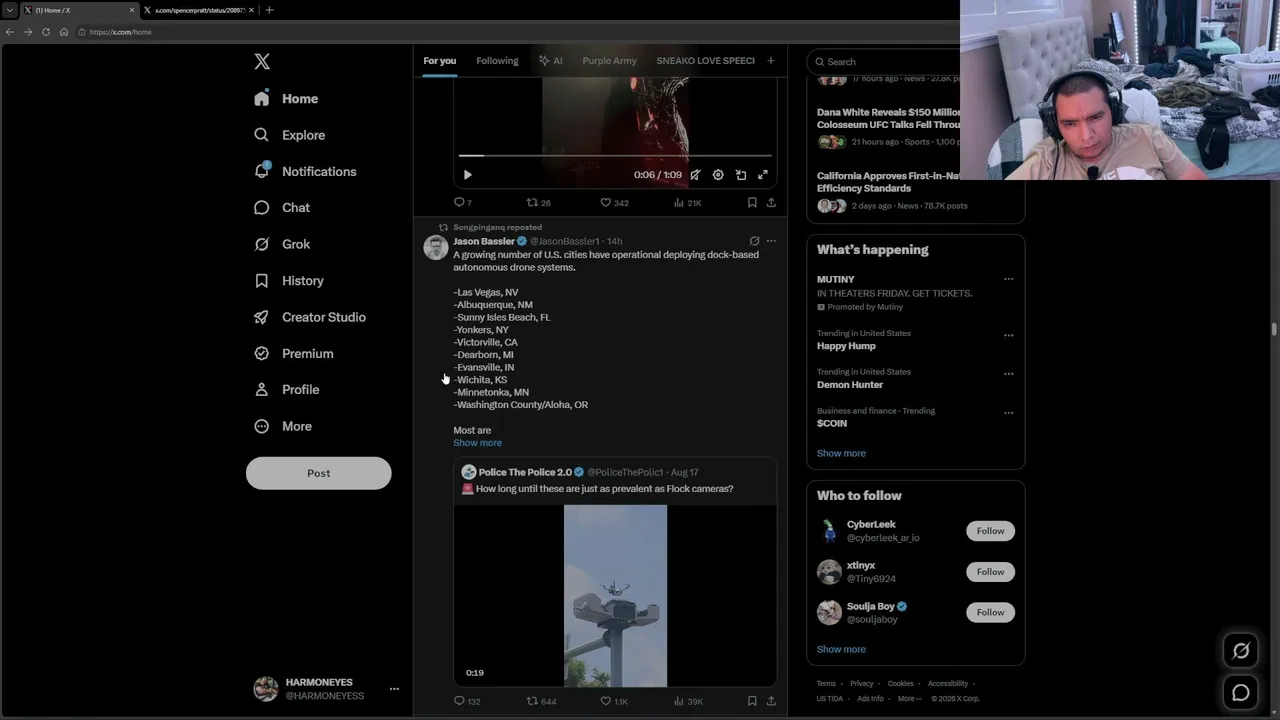Select the For you tab
1280x720 pixels.
[x=439, y=61]
